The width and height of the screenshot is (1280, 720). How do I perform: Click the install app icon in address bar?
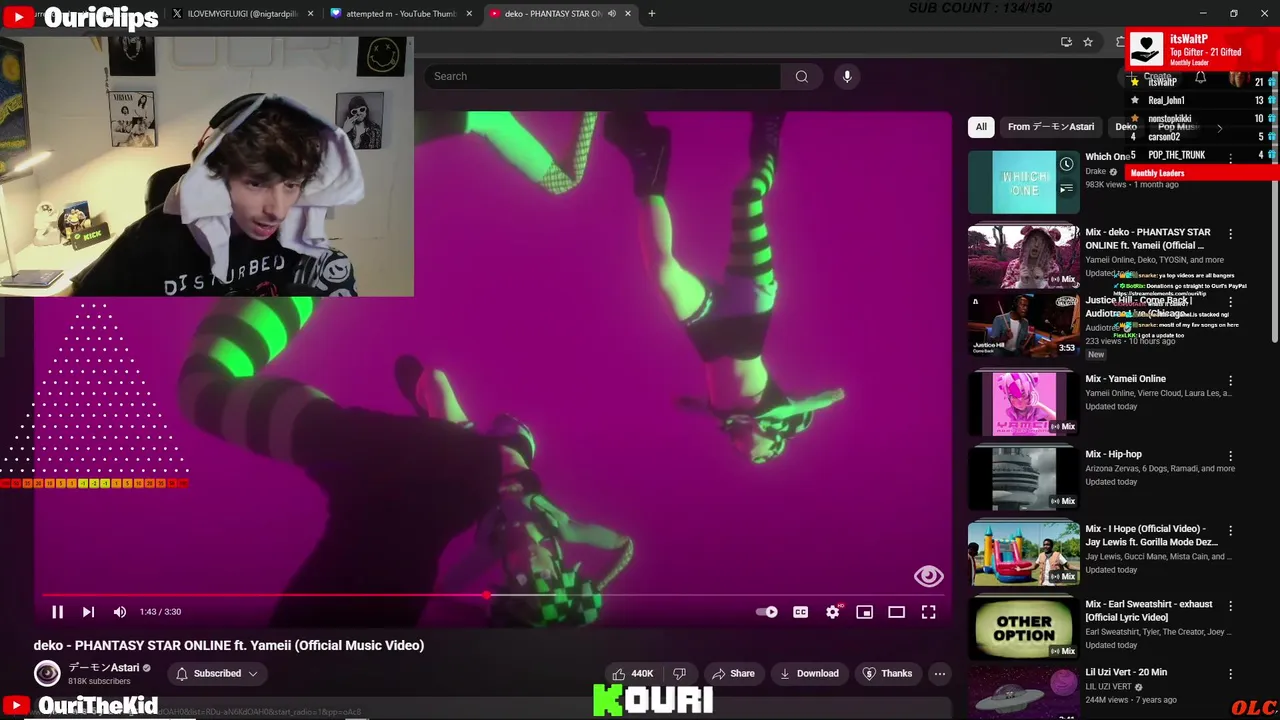pos(1066,42)
